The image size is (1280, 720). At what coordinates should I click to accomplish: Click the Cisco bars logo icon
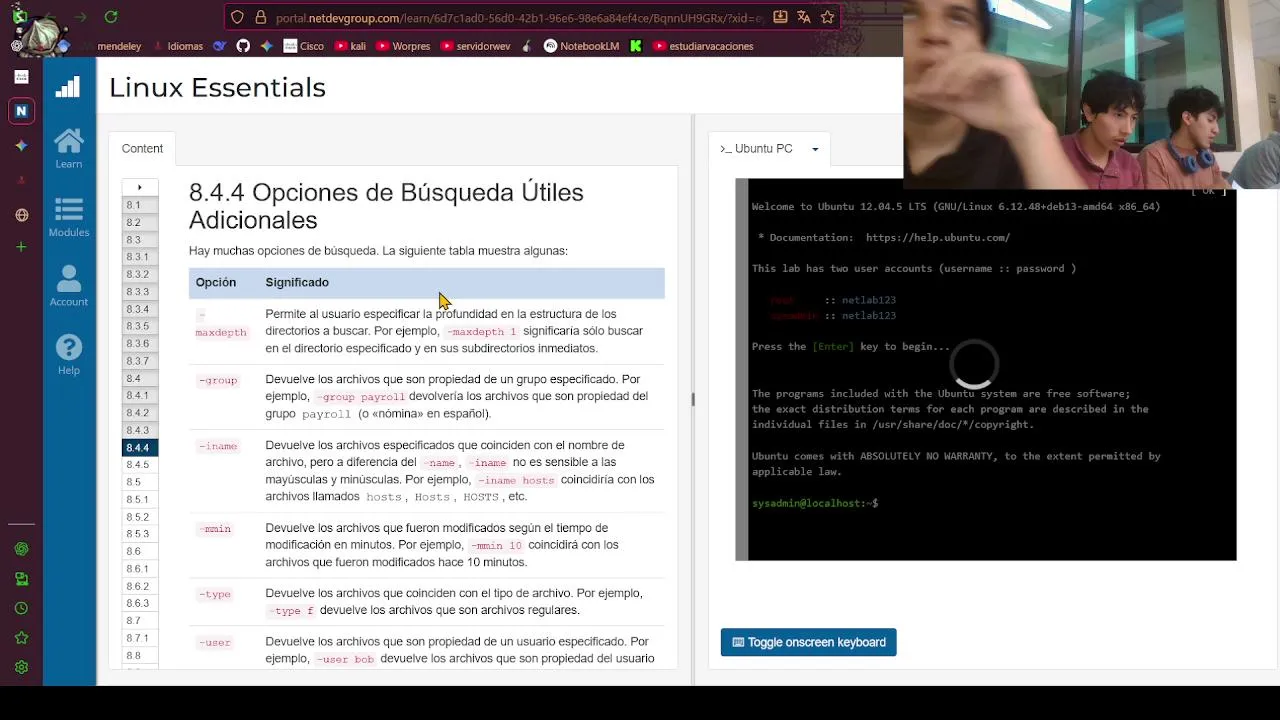click(68, 87)
